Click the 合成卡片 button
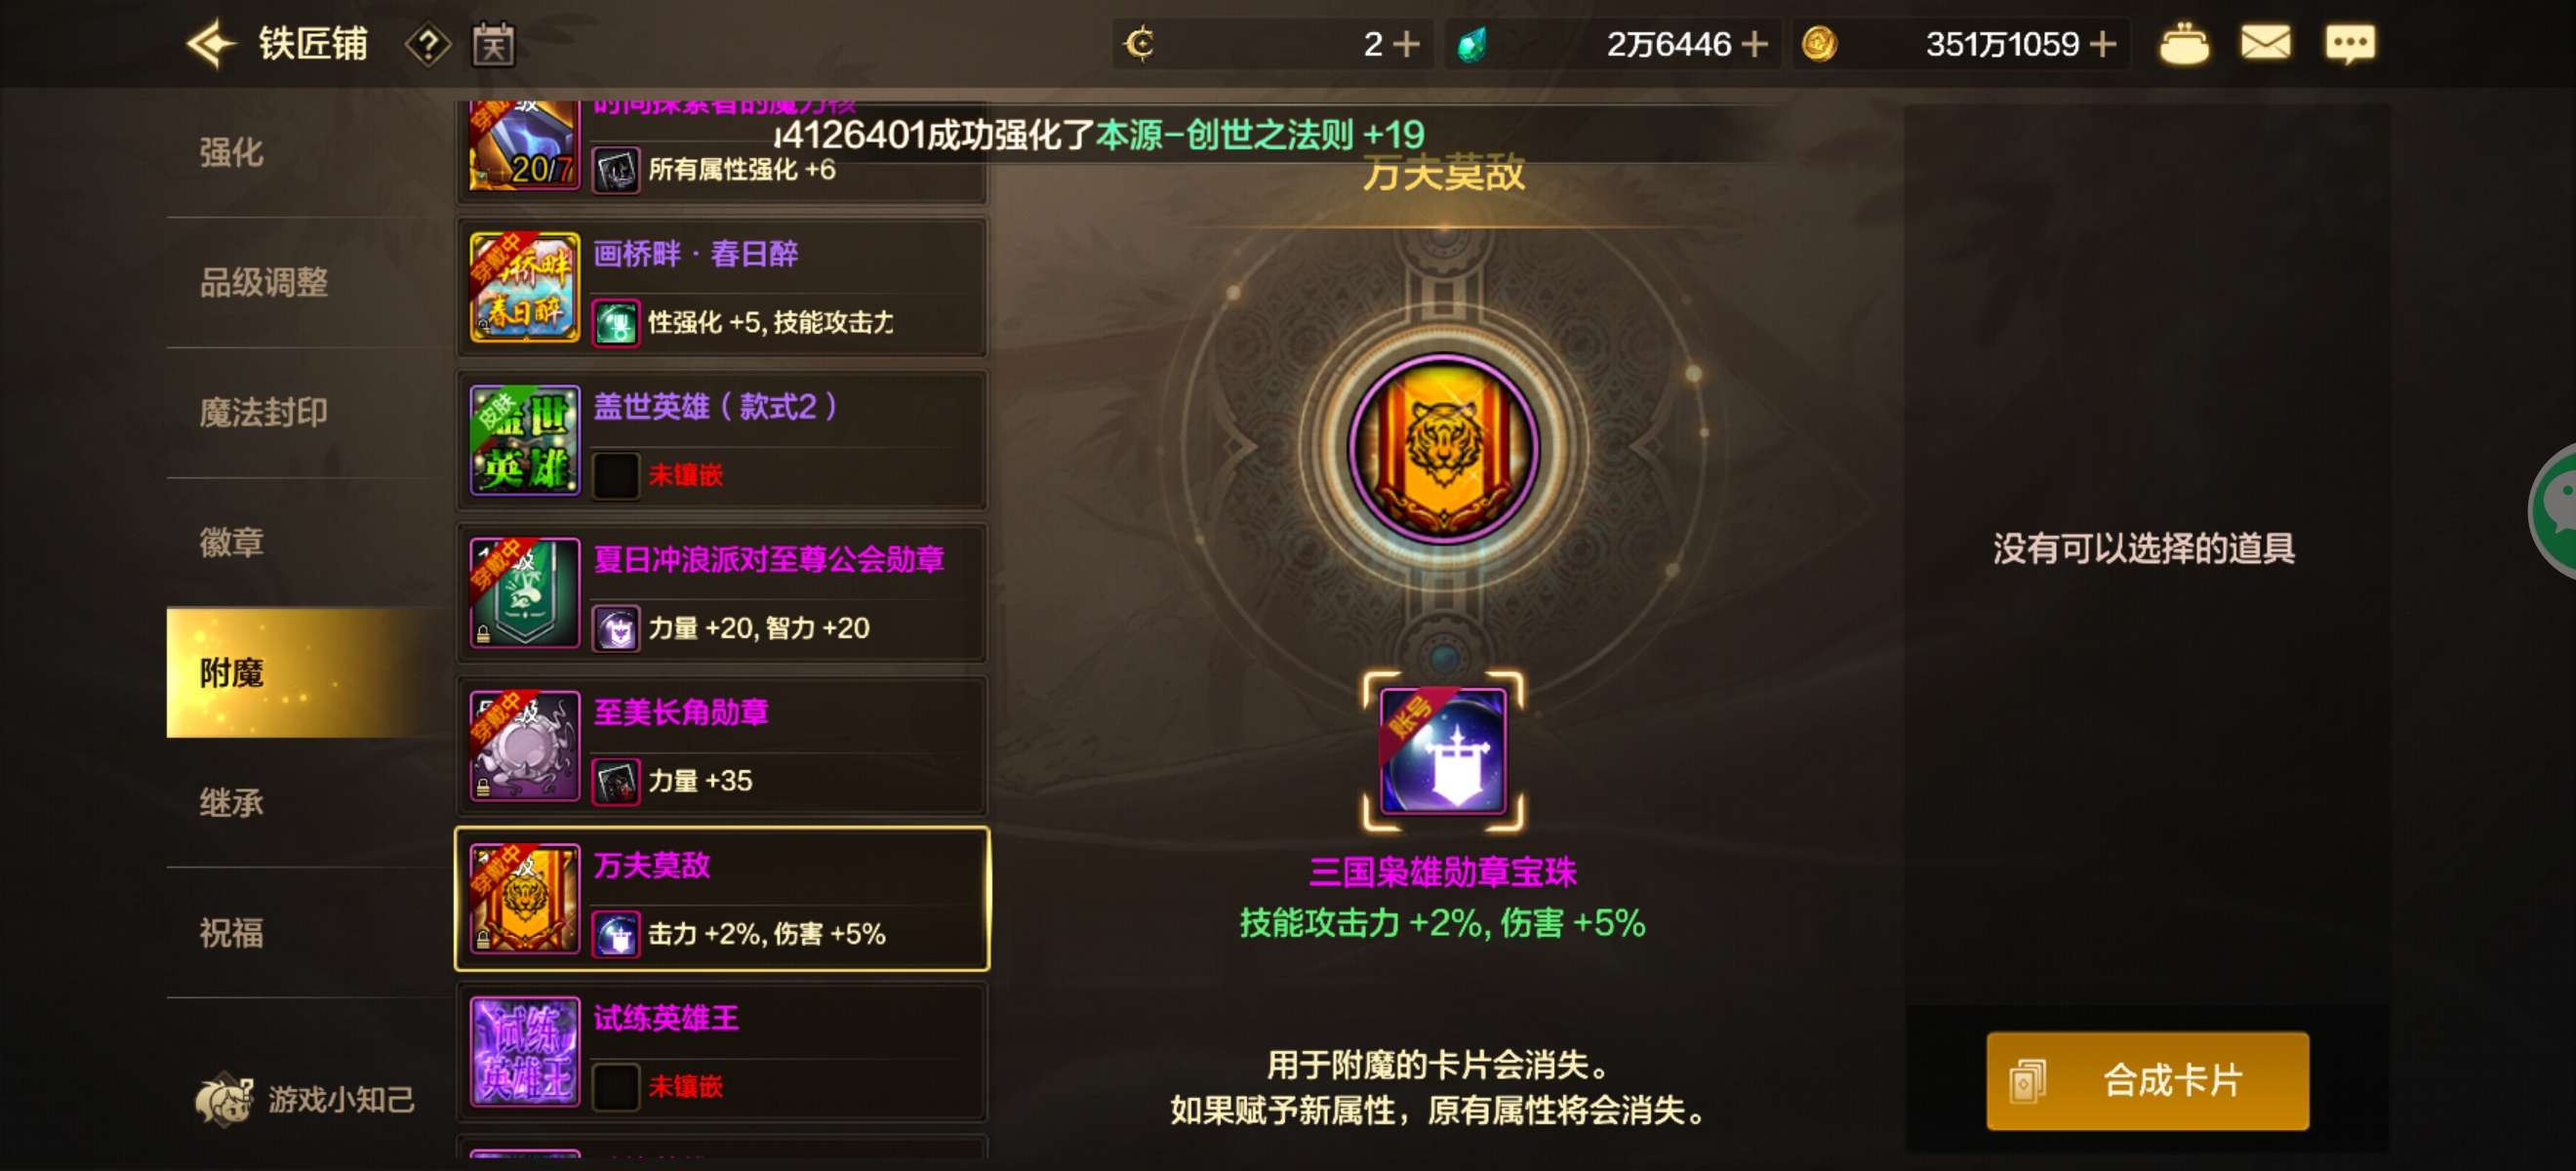The image size is (2576, 1171). [x=2147, y=1081]
